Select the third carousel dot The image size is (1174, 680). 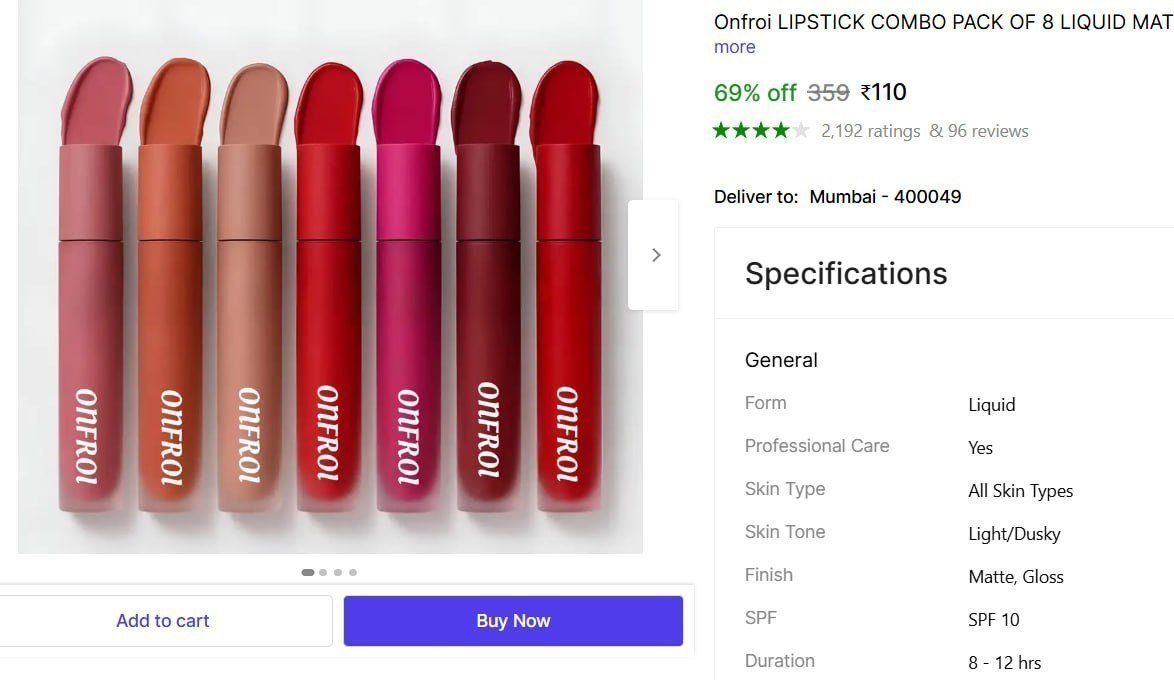(338, 572)
